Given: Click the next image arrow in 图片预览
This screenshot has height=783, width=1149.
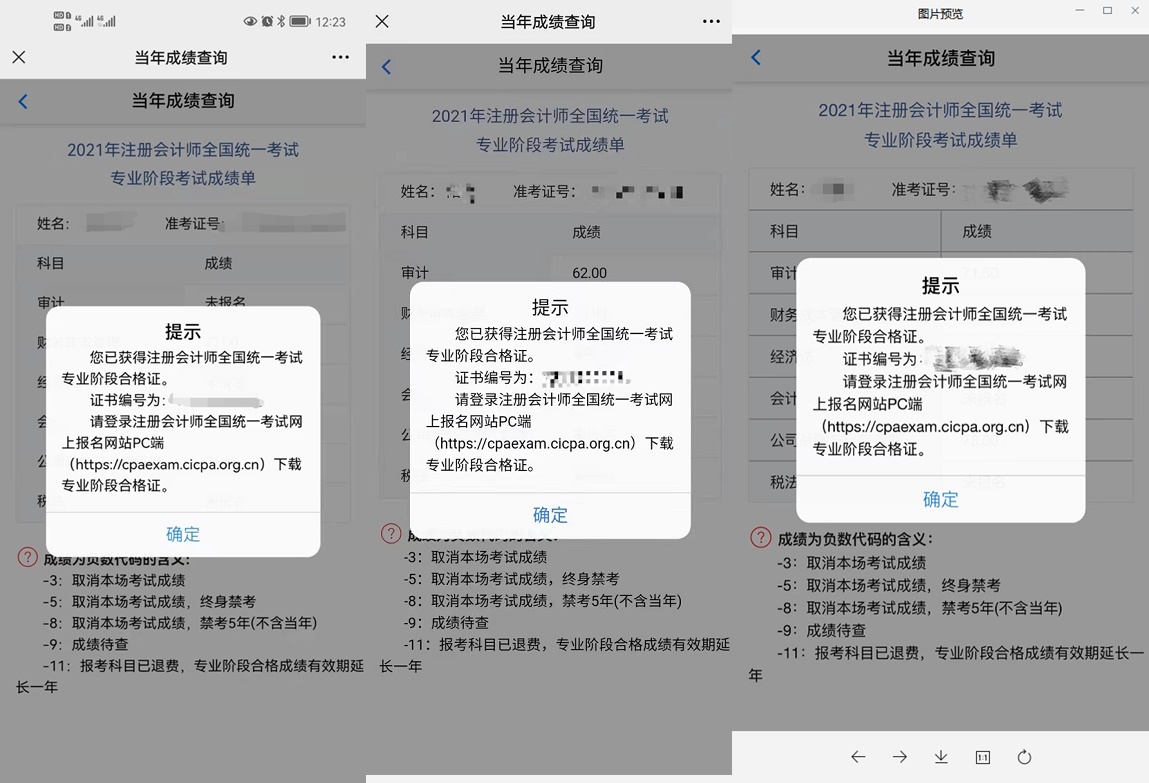Looking at the screenshot, I should tap(899, 757).
